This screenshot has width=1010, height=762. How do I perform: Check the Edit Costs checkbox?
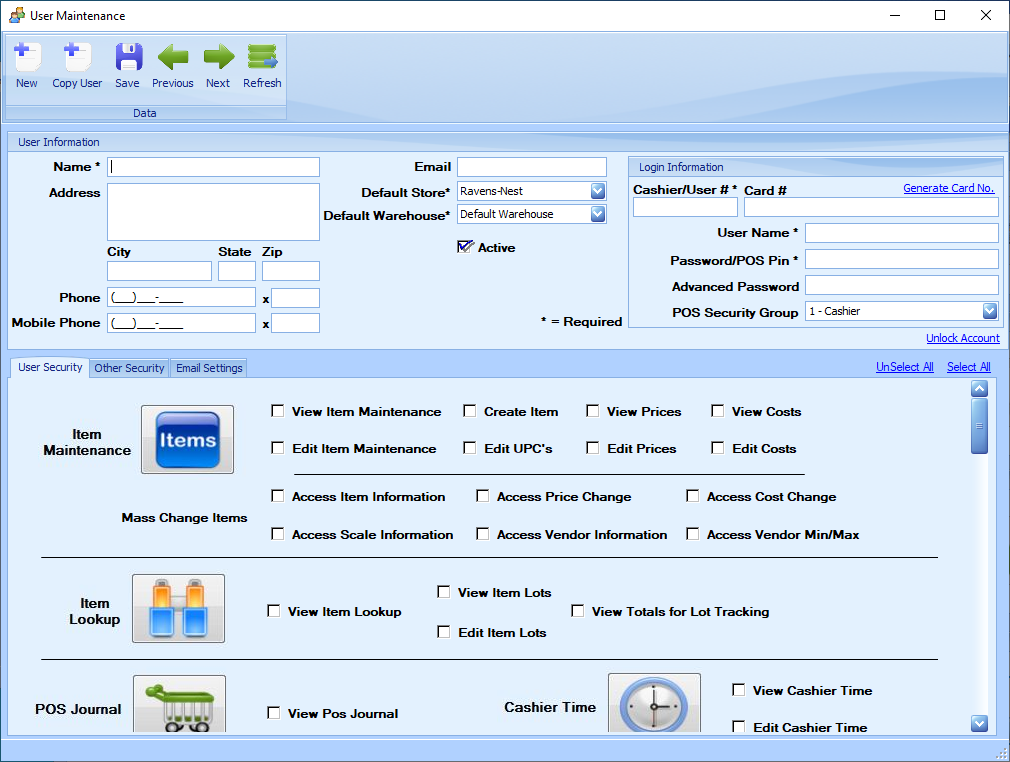(718, 448)
